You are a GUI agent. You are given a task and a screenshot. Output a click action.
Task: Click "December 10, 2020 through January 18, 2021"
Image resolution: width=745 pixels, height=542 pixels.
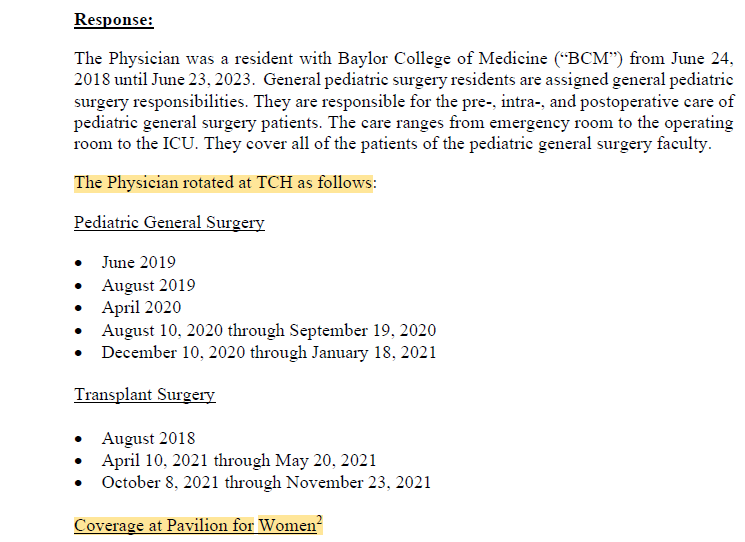268,352
